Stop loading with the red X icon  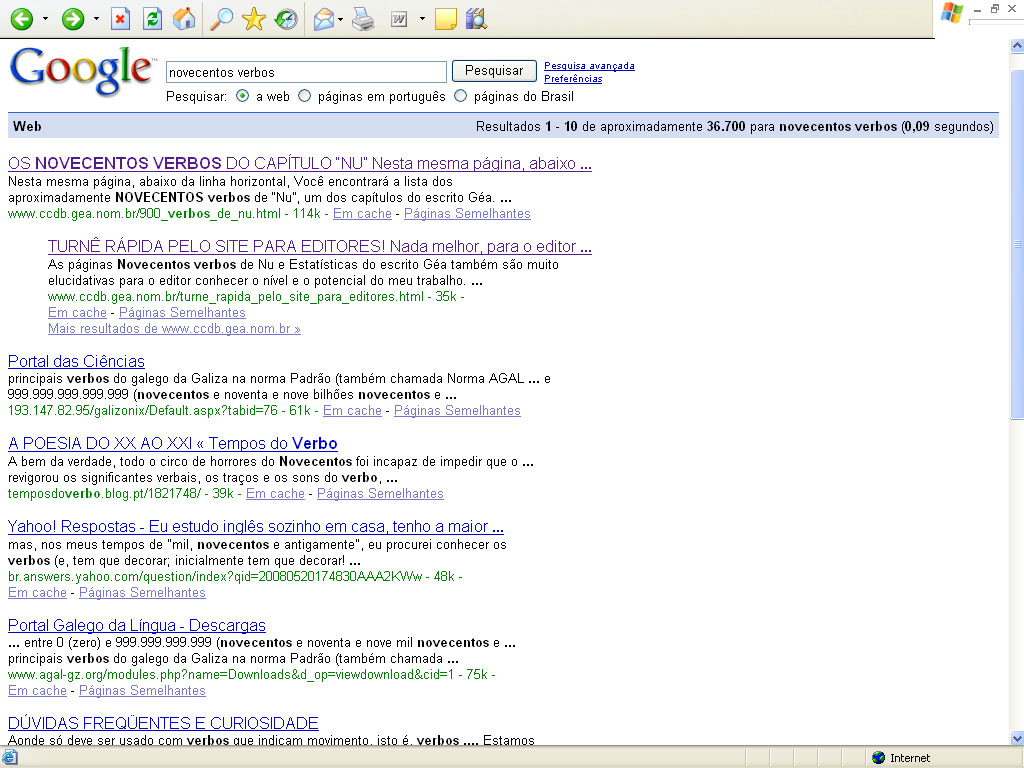point(120,19)
